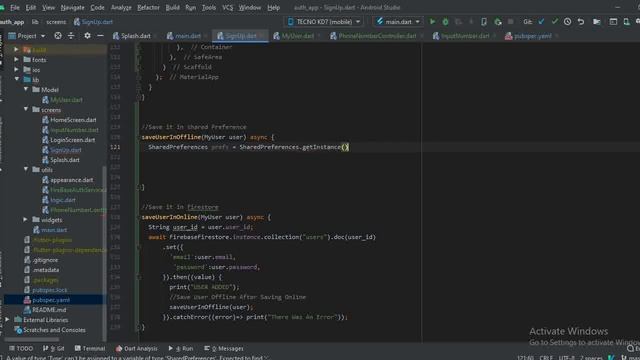Collapse the lib folder
The image size is (640, 360).
click(x=16, y=80)
